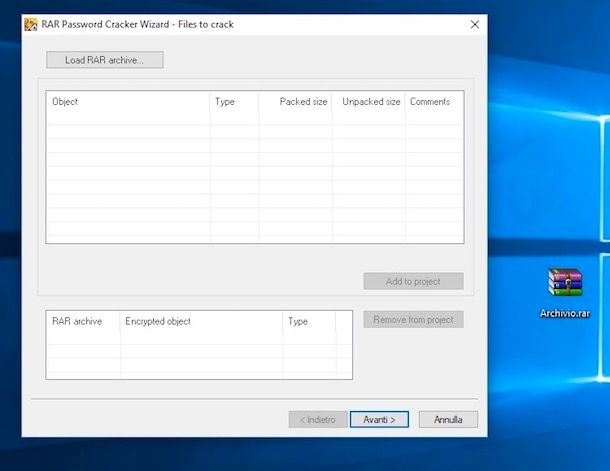
Task: Click the Remove from project button
Action: point(414,319)
